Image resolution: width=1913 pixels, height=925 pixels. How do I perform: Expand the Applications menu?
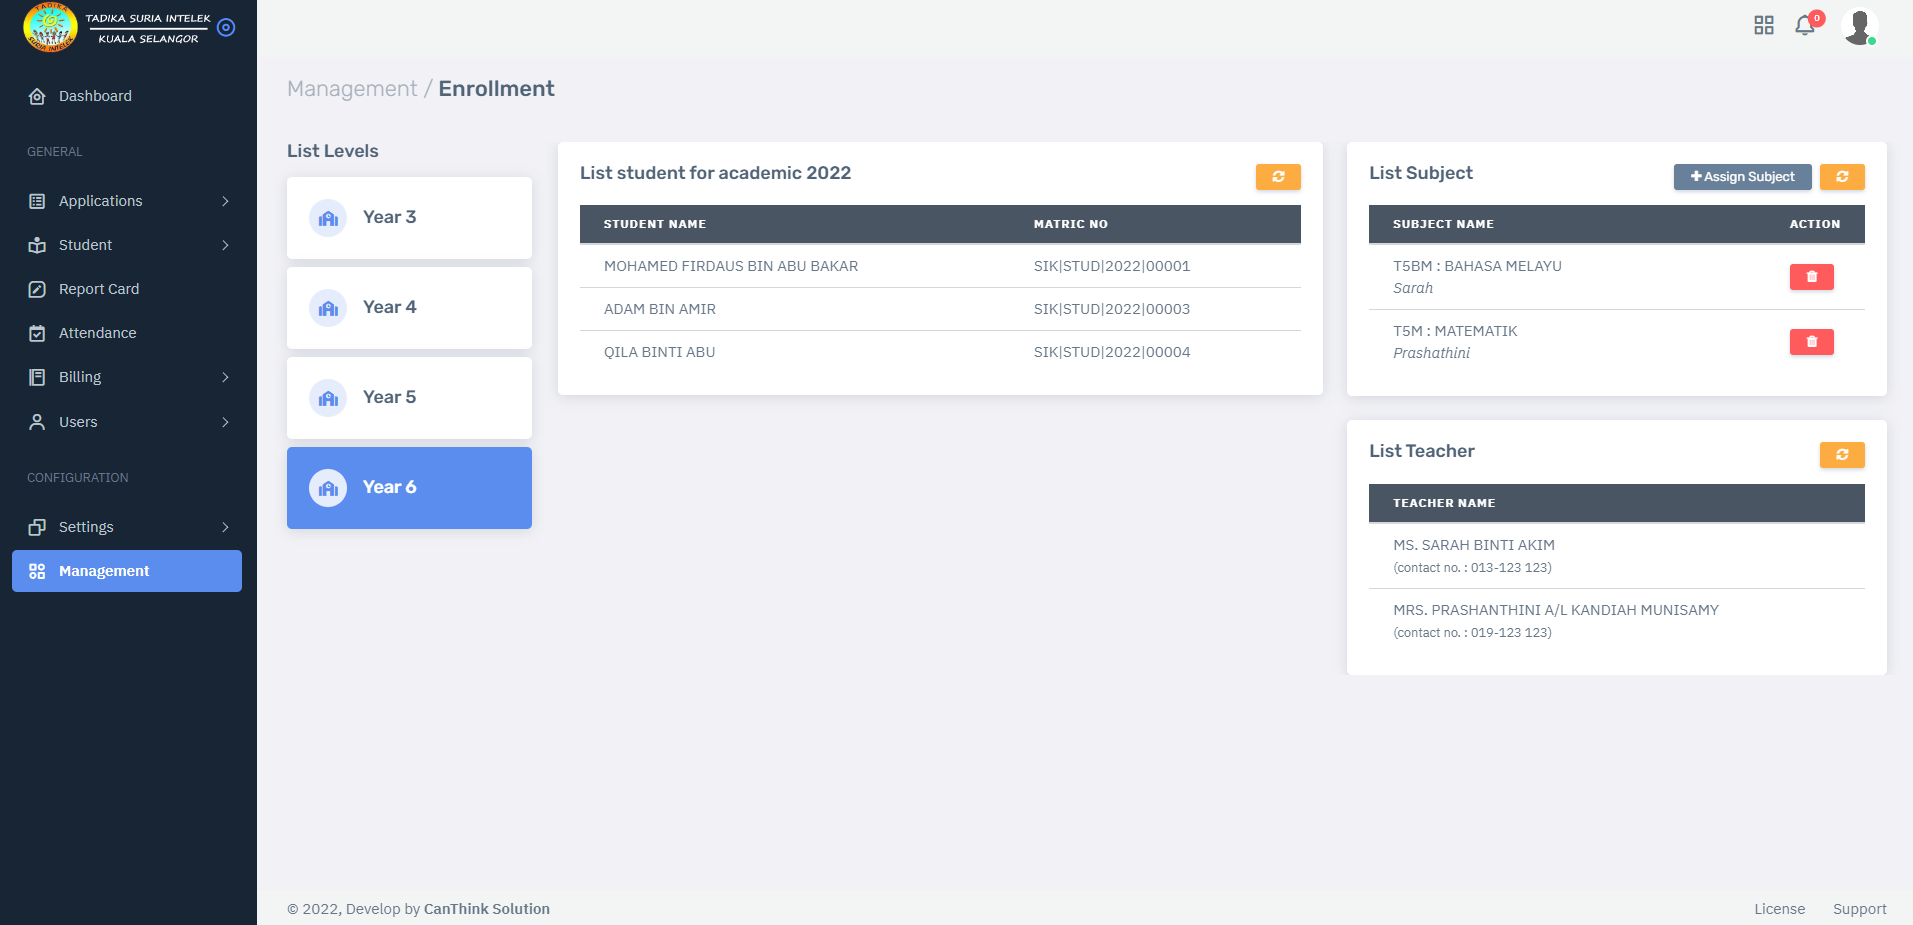point(127,201)
